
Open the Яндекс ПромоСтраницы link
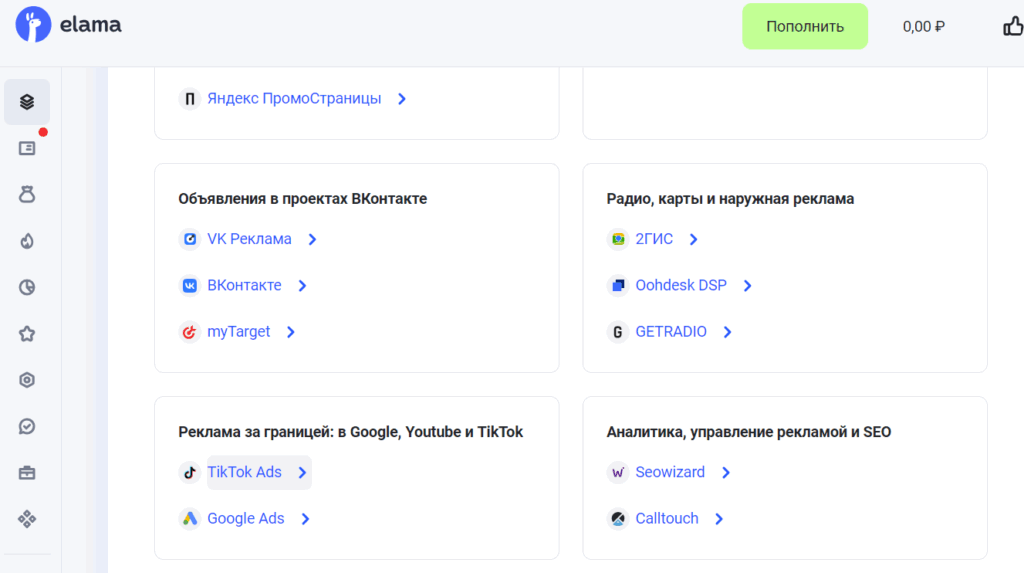[294, 99]
